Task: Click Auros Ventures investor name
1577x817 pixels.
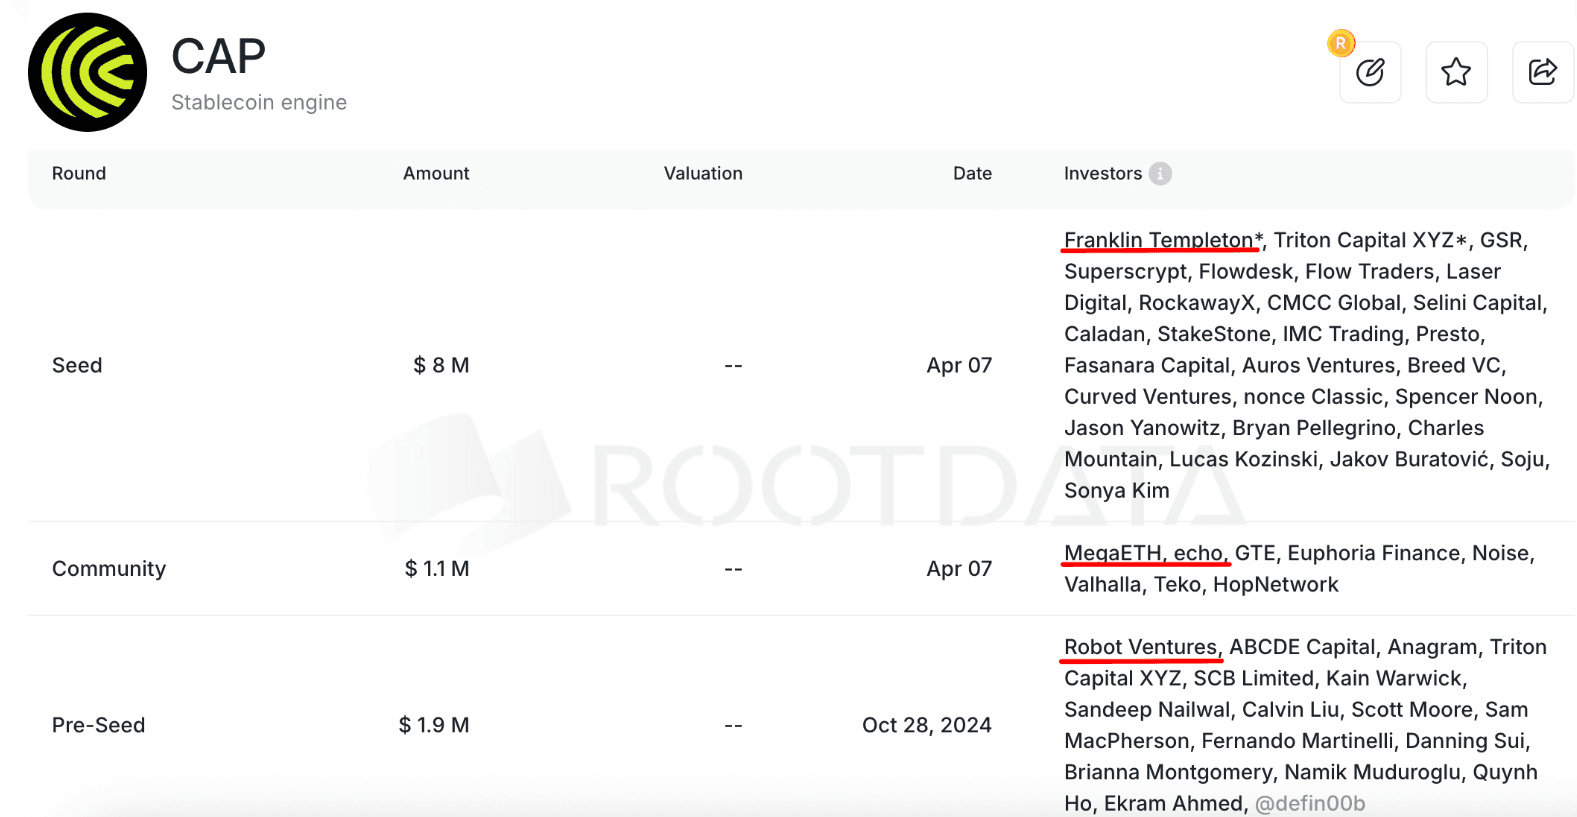Action: (x=1318, y=365)
